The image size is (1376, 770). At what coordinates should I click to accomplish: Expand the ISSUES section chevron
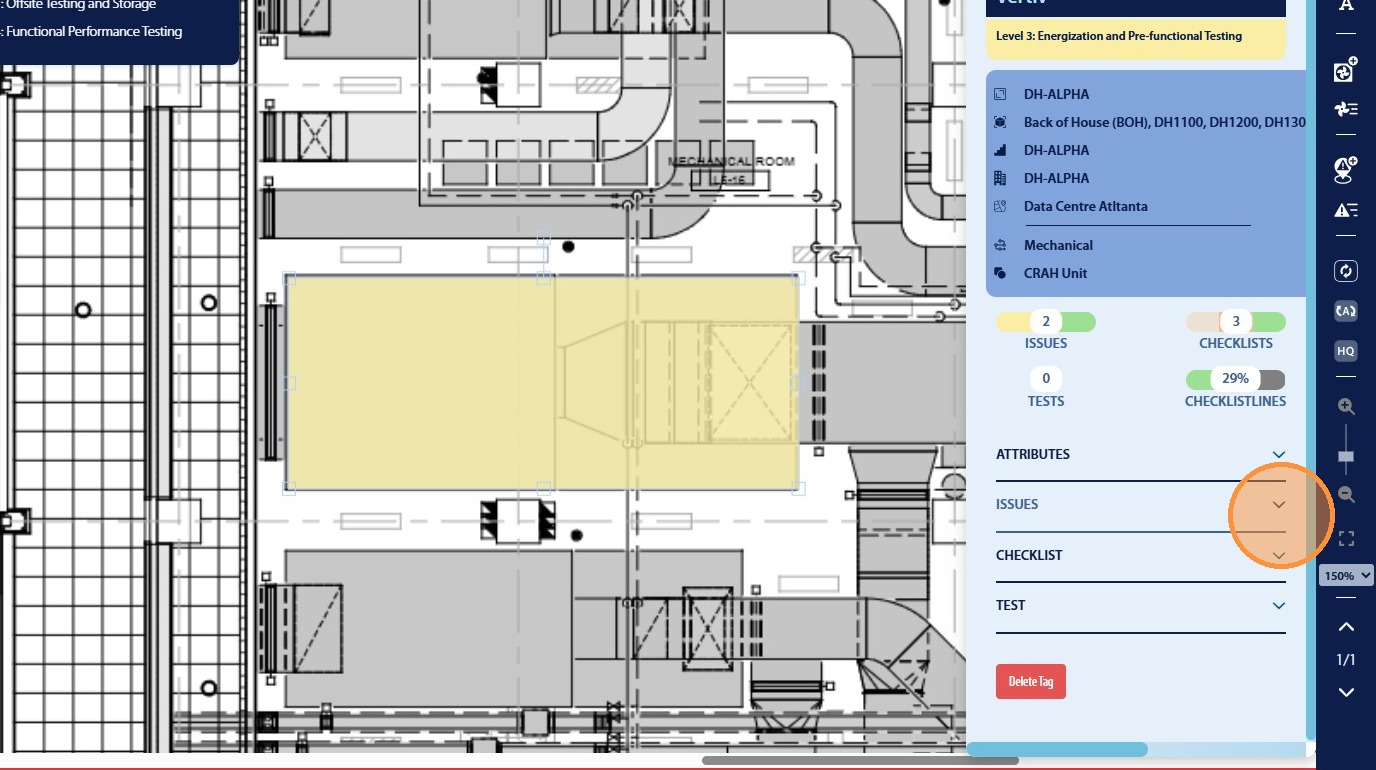(1279, 505)
